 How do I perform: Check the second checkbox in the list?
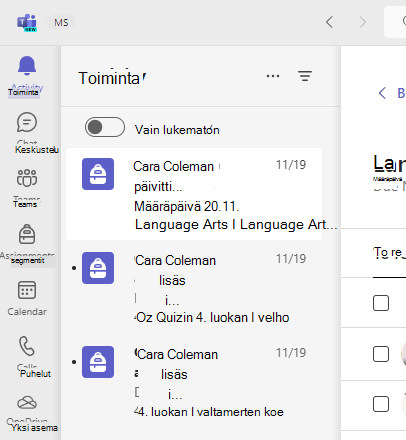point(381,354)
